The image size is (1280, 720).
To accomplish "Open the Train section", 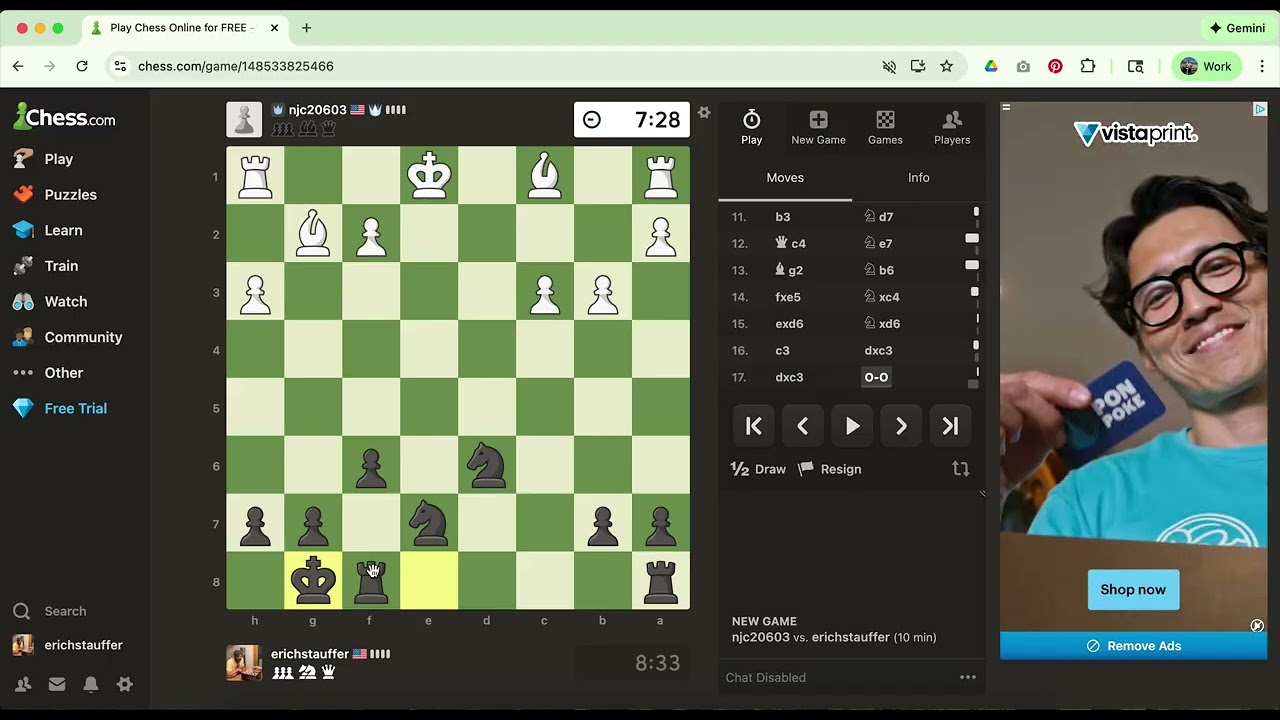I will click(46, 266).
